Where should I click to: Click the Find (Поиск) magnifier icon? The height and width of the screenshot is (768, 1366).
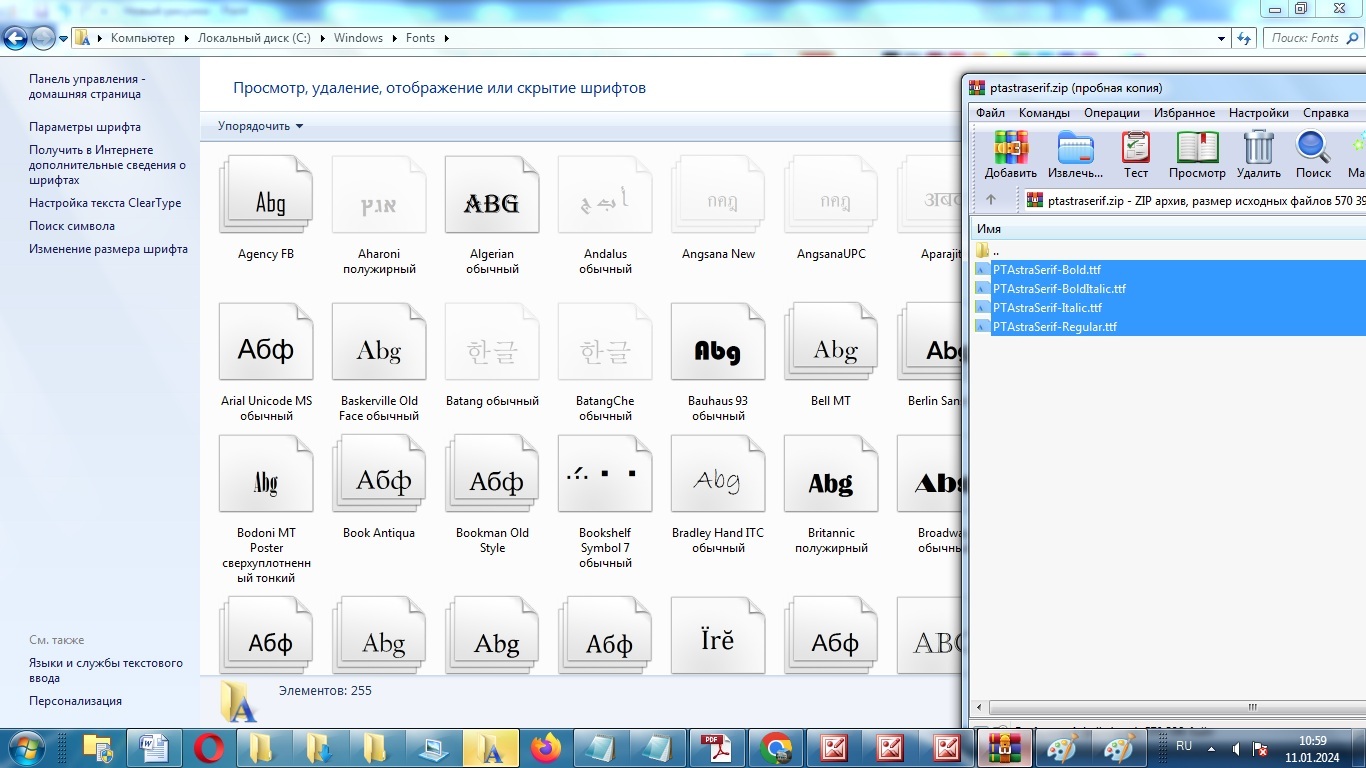point(1313,153)
